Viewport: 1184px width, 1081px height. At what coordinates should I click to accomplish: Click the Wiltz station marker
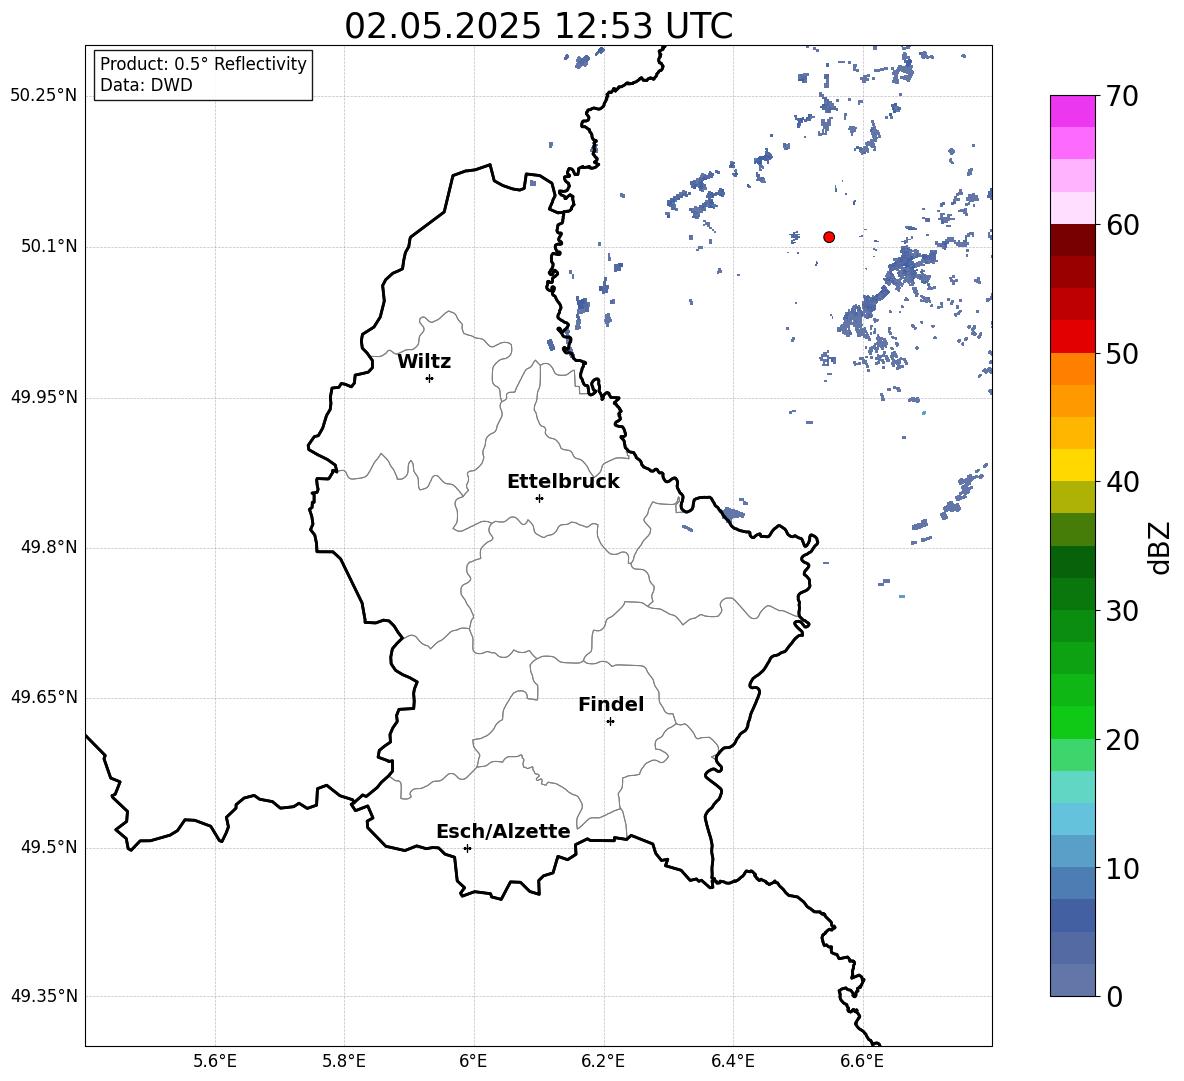click(x=430, y=378)
